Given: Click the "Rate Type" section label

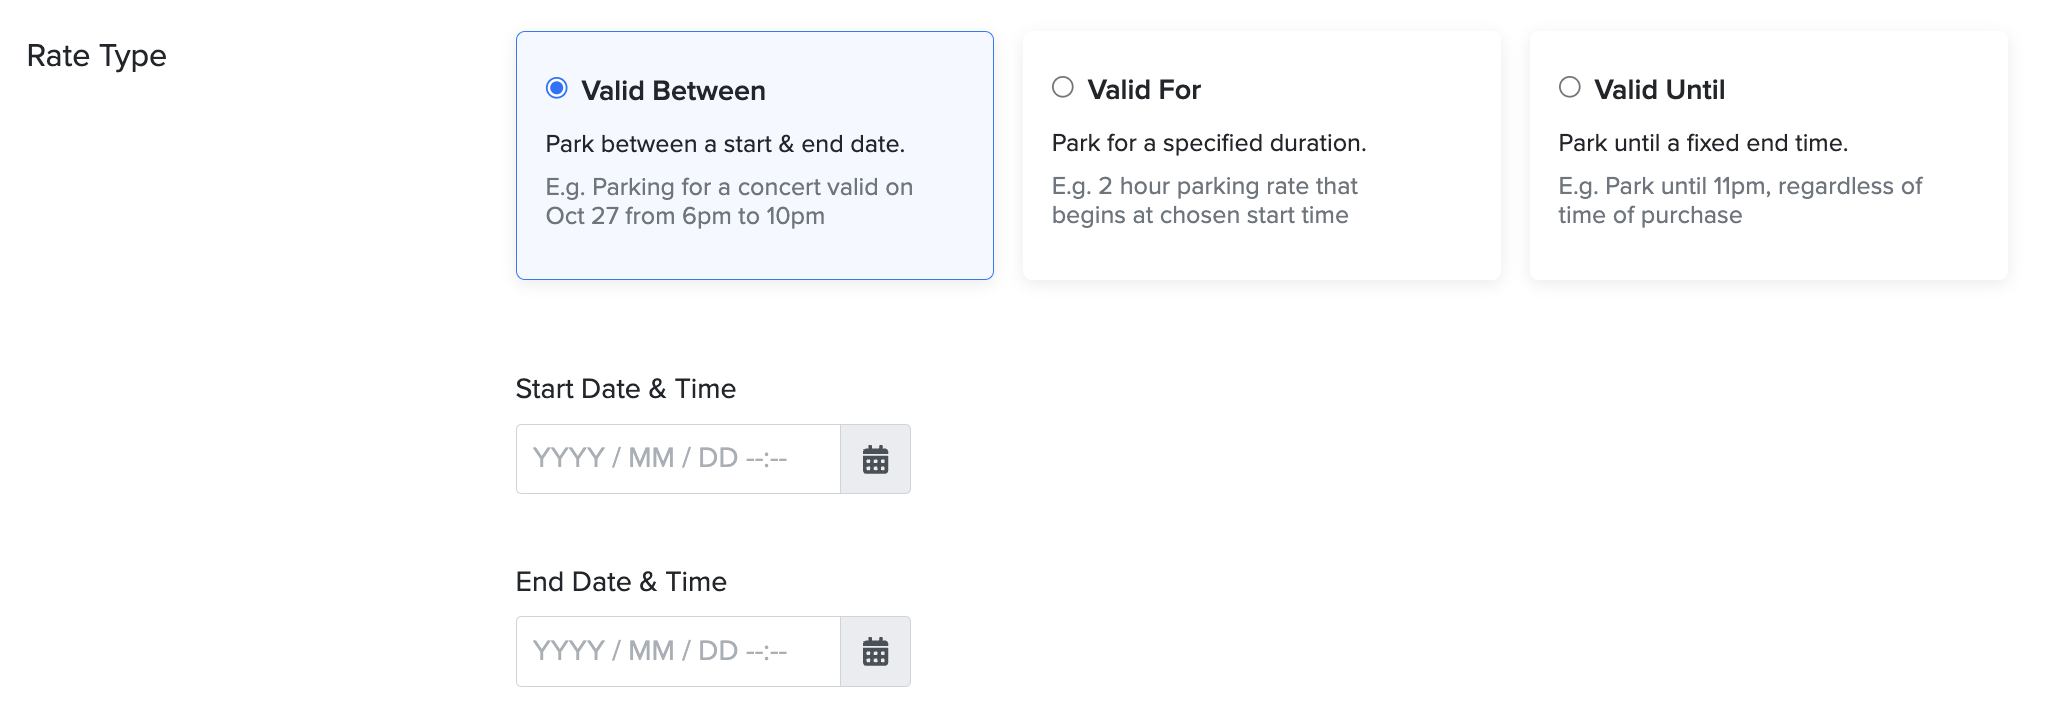Looking at the screenshot, I should coord(97,56).
